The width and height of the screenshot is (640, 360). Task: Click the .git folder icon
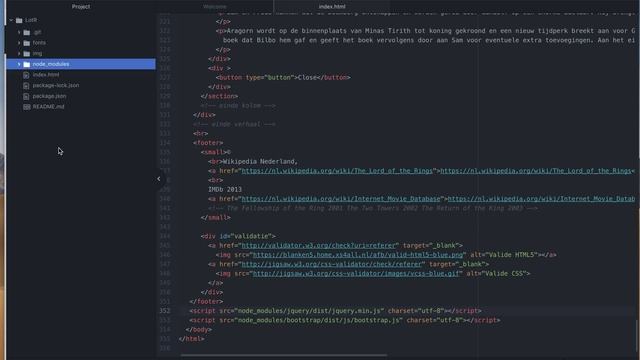click(x=27, y=32)
